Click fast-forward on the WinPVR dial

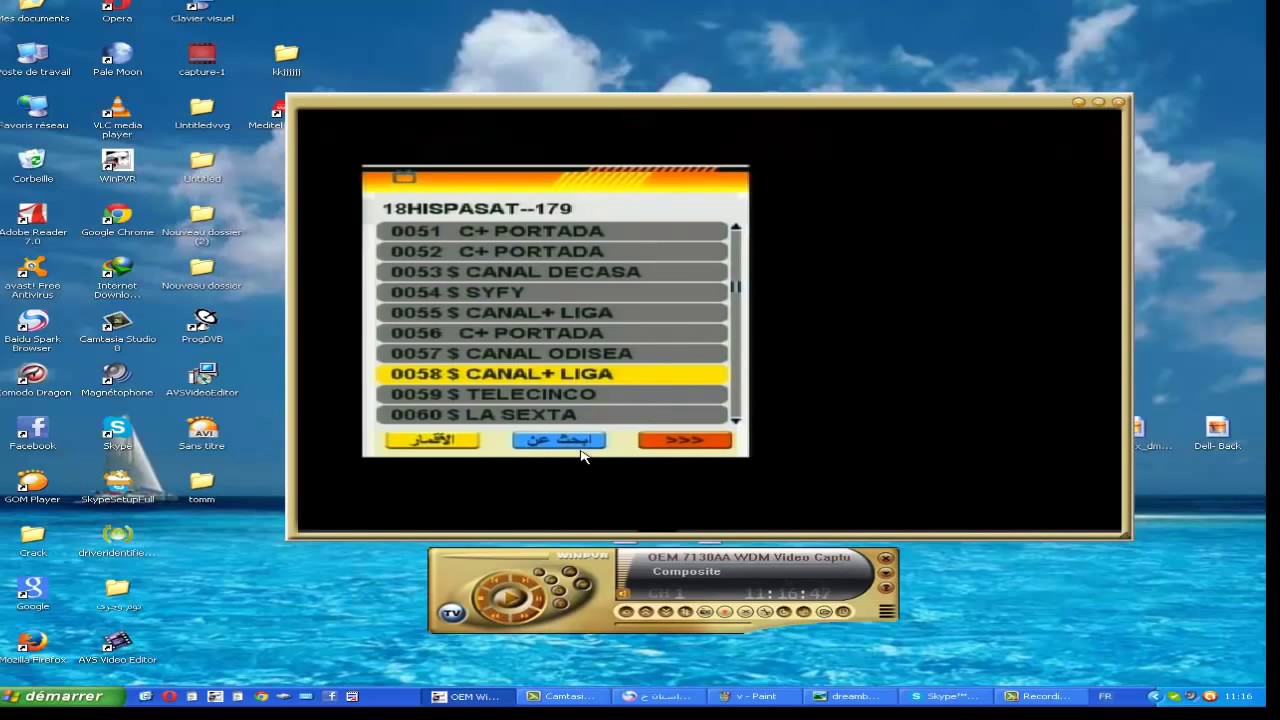(524, 615)
